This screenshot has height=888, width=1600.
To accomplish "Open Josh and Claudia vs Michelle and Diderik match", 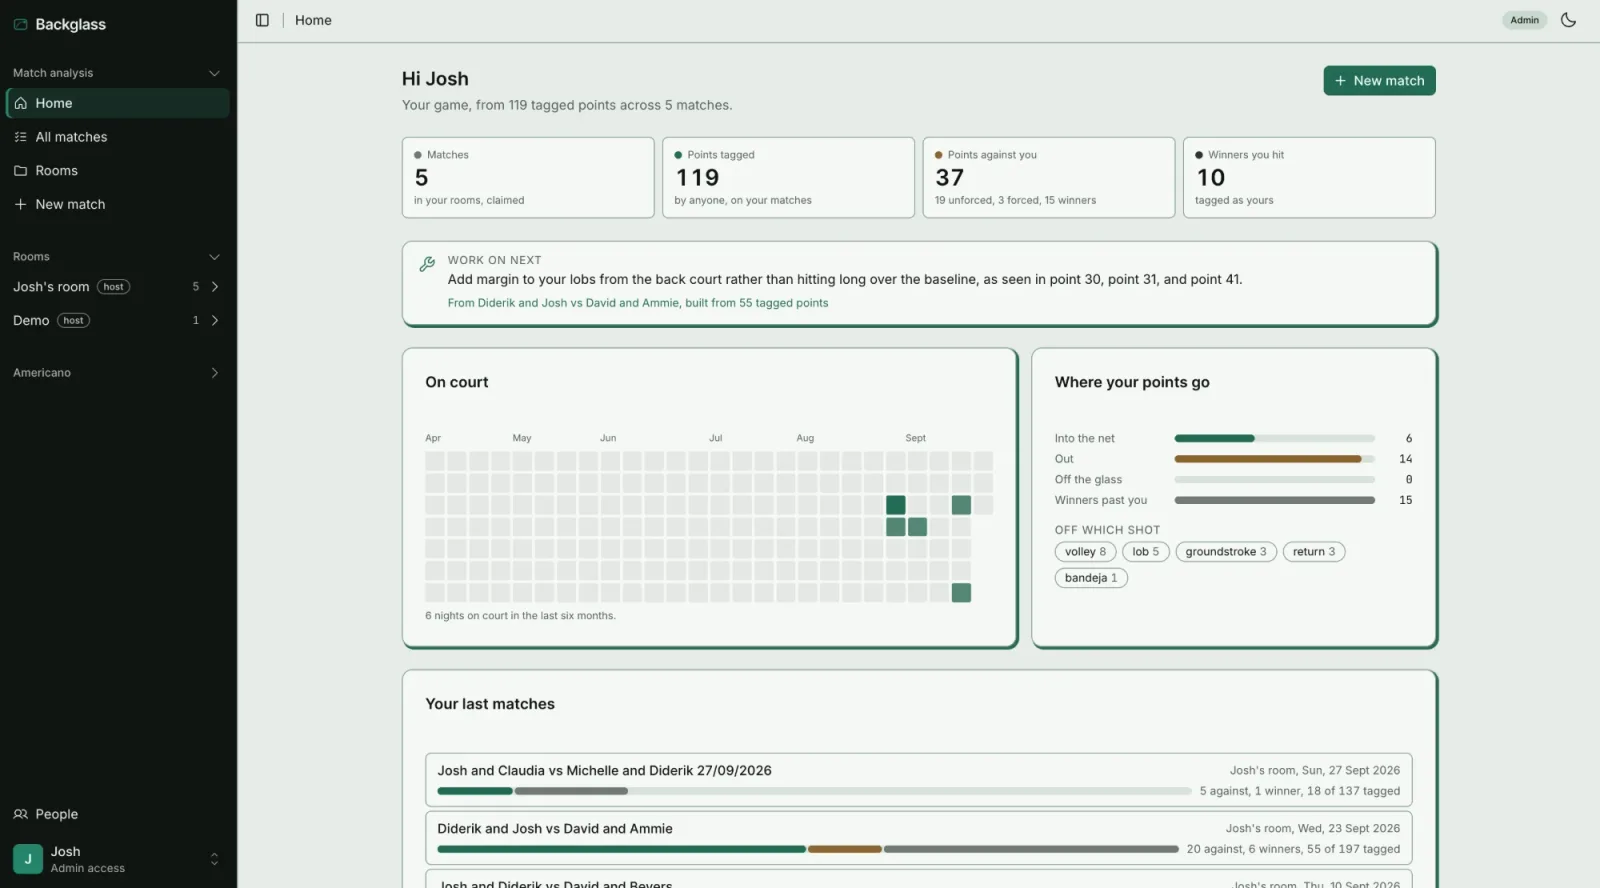I will tap(918, 780).
